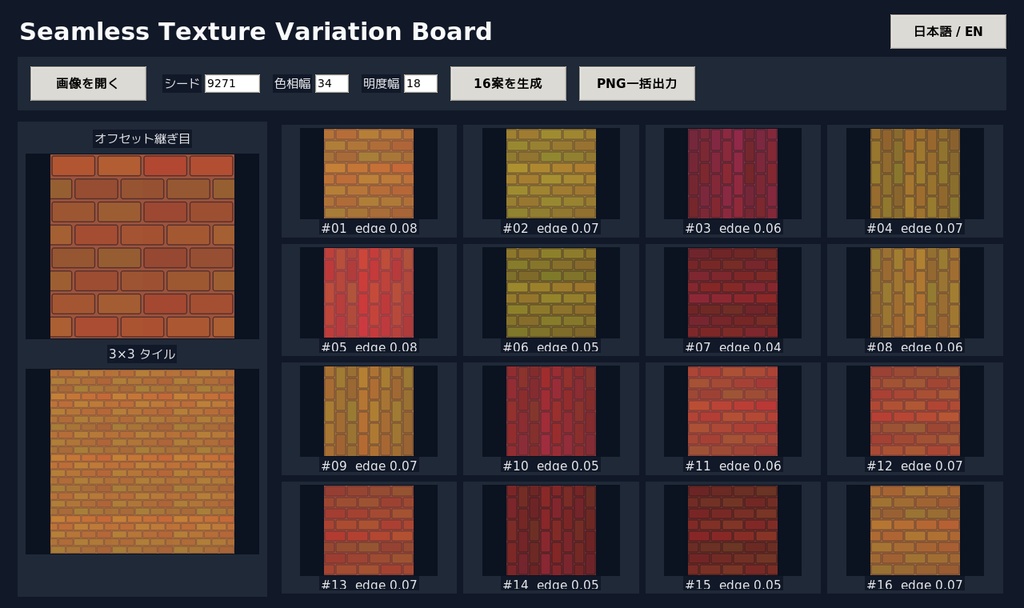Select variation thumbnail #12 edge 0.07
The height and width of the screenshot is (608, 1024).
tap(915, 411)
